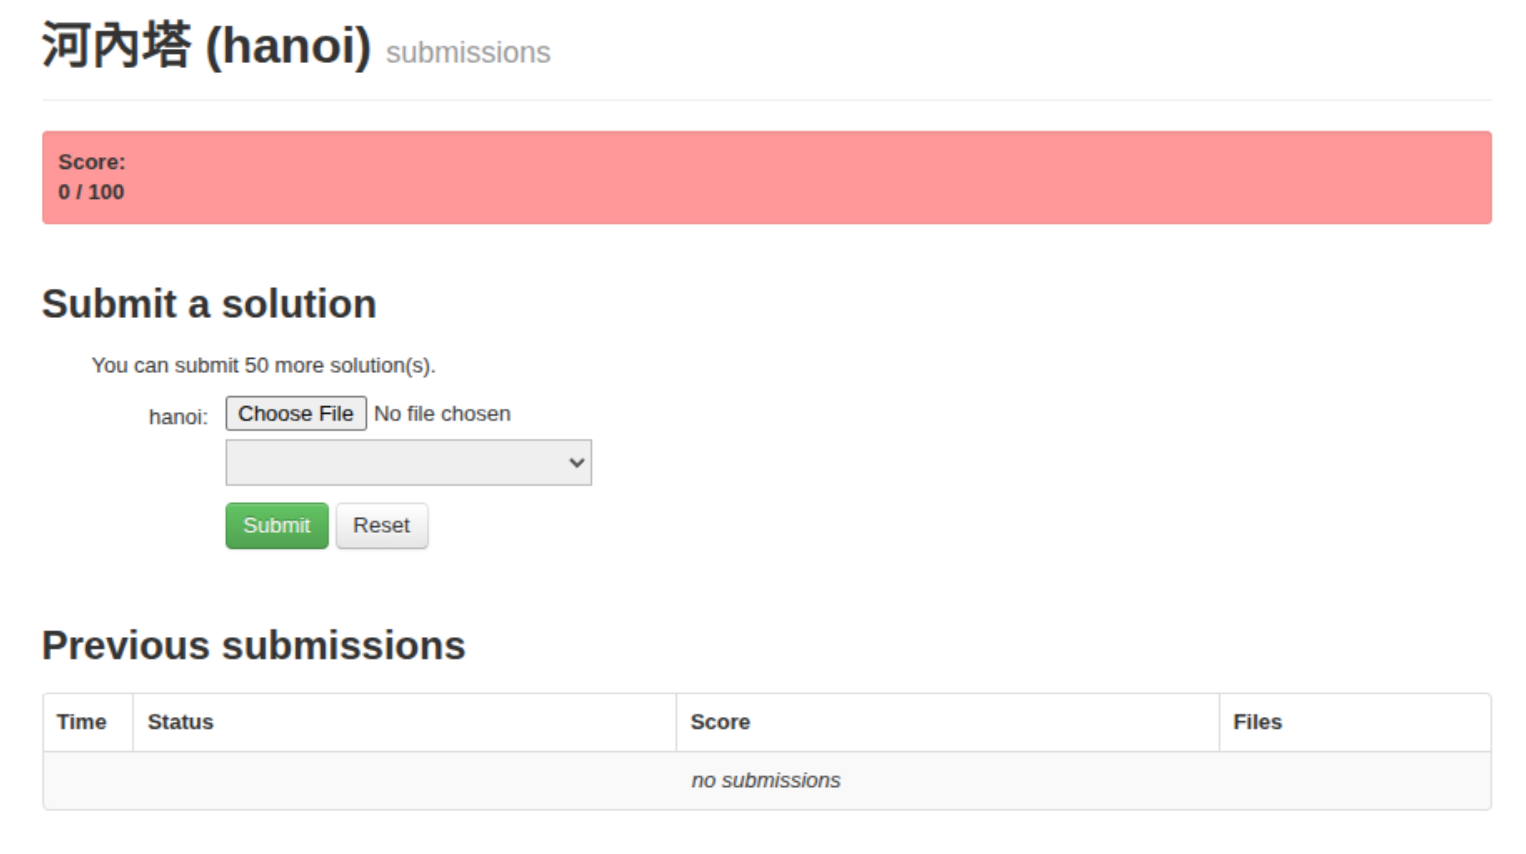This screenshot has width=1526, height=854.
Task: Click the 'Score:' label in banner
Action: coord(92,162)
